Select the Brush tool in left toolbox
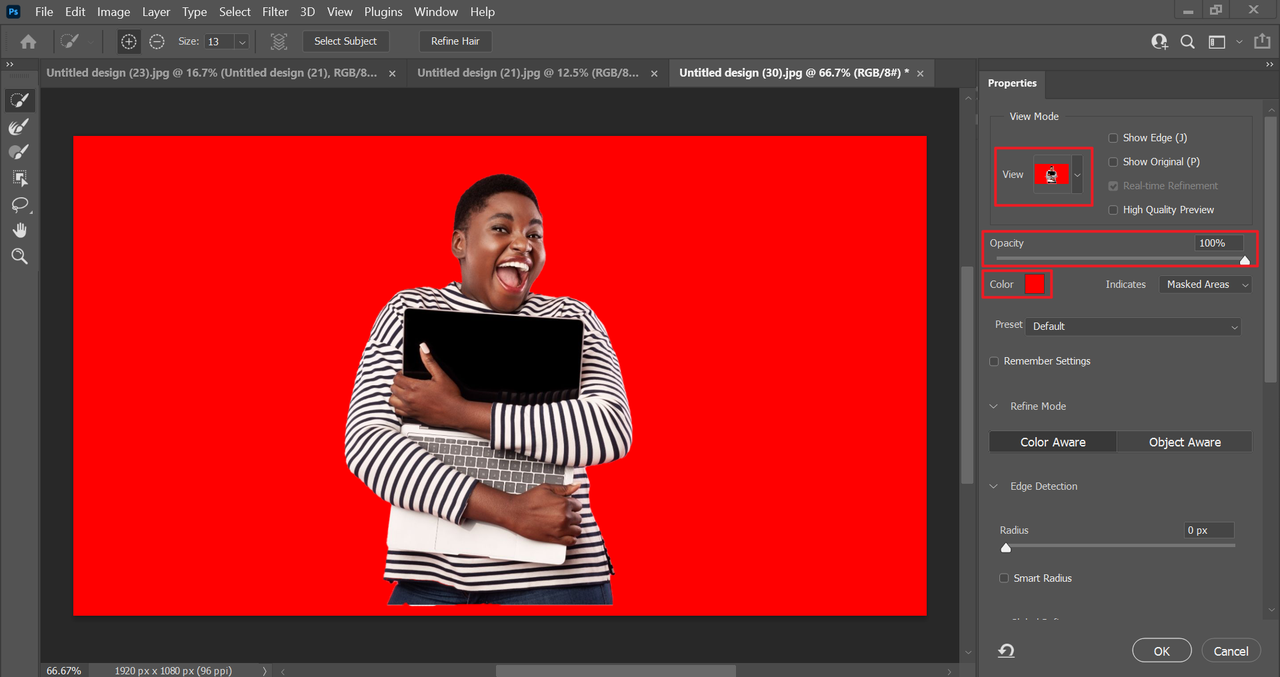The image size is (1280, 677). pos(19,152)
